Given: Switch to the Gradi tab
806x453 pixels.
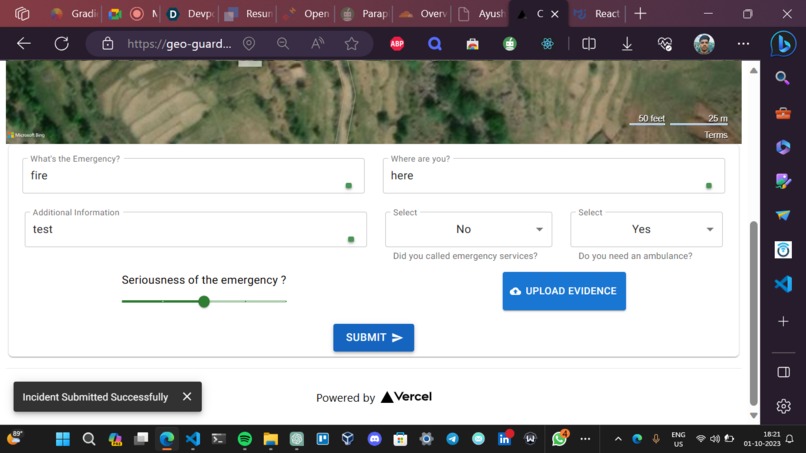Looking at the screenshot, I should point(74,14).
